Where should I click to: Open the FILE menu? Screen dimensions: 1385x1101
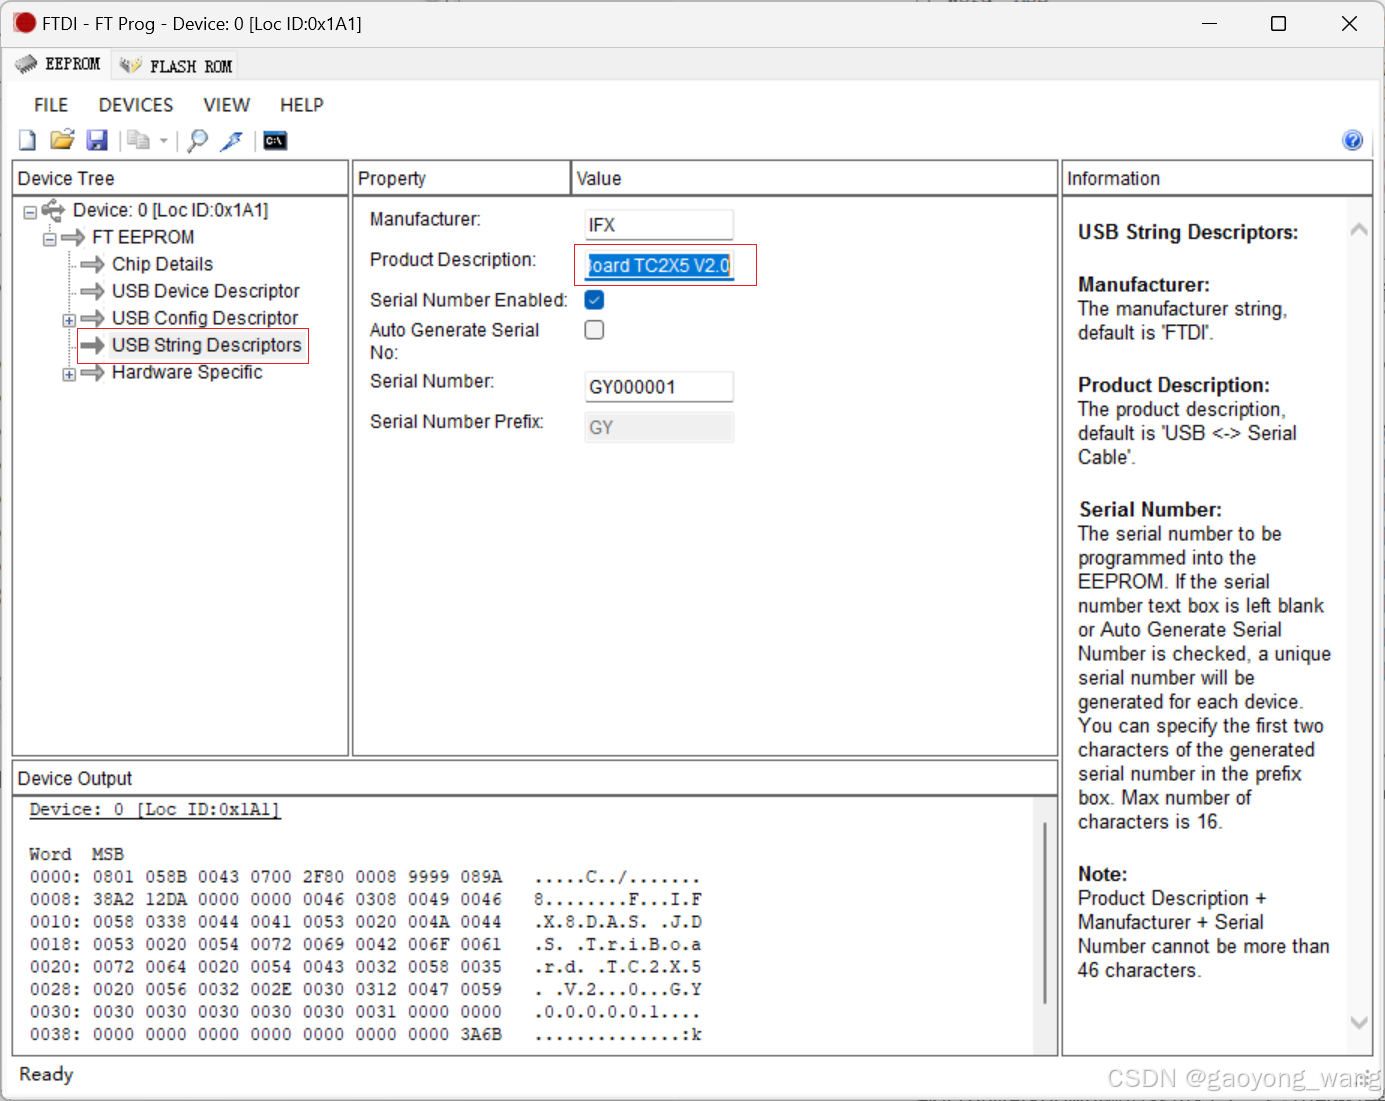pos(51,105)
